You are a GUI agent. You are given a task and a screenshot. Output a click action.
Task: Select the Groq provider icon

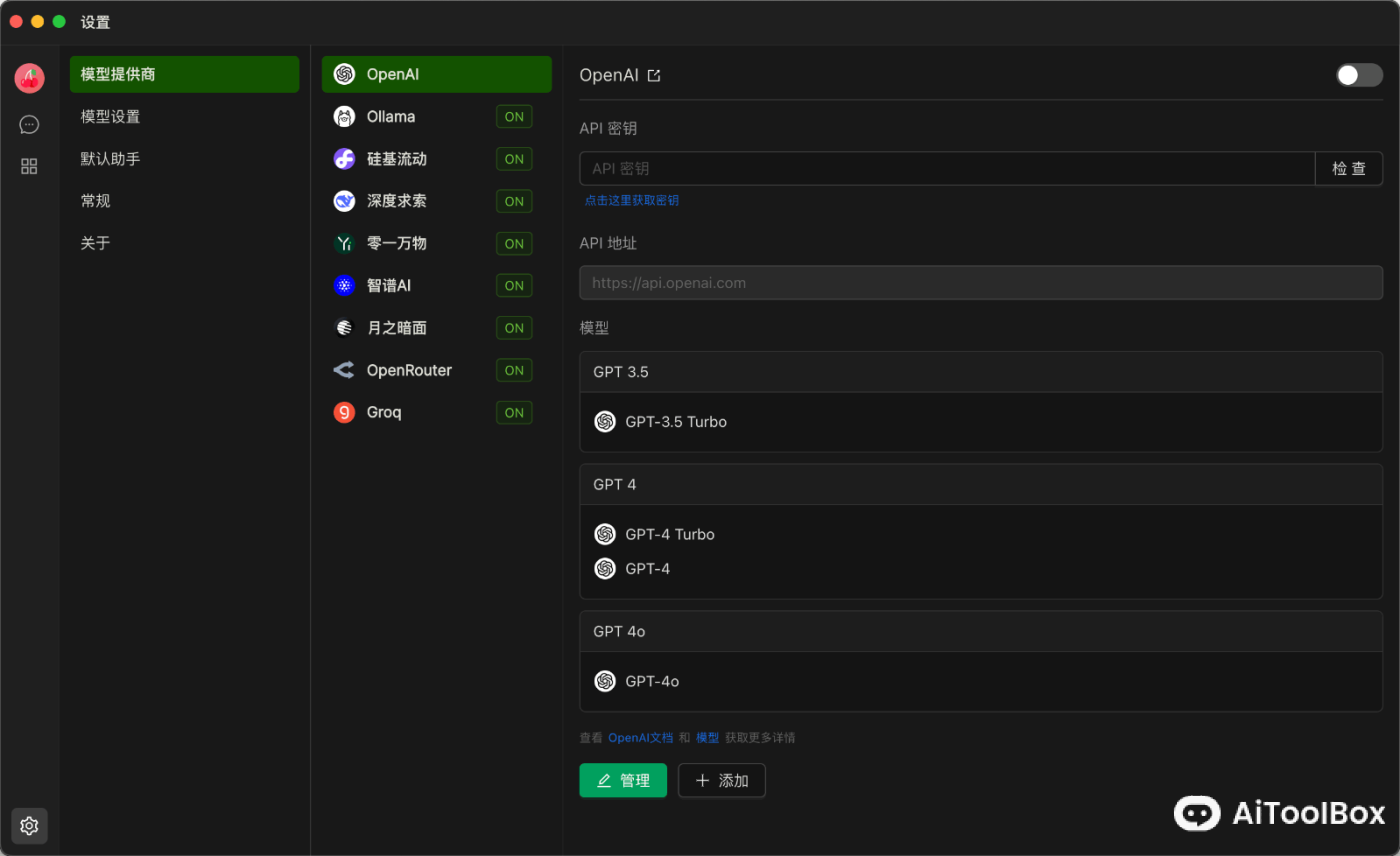tap(345, 412)
